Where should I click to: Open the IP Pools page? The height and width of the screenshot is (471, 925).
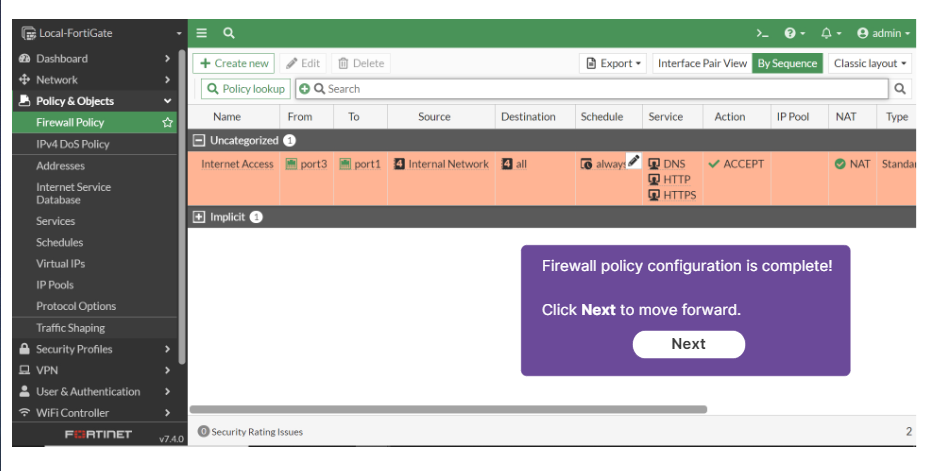pos(55,284)
